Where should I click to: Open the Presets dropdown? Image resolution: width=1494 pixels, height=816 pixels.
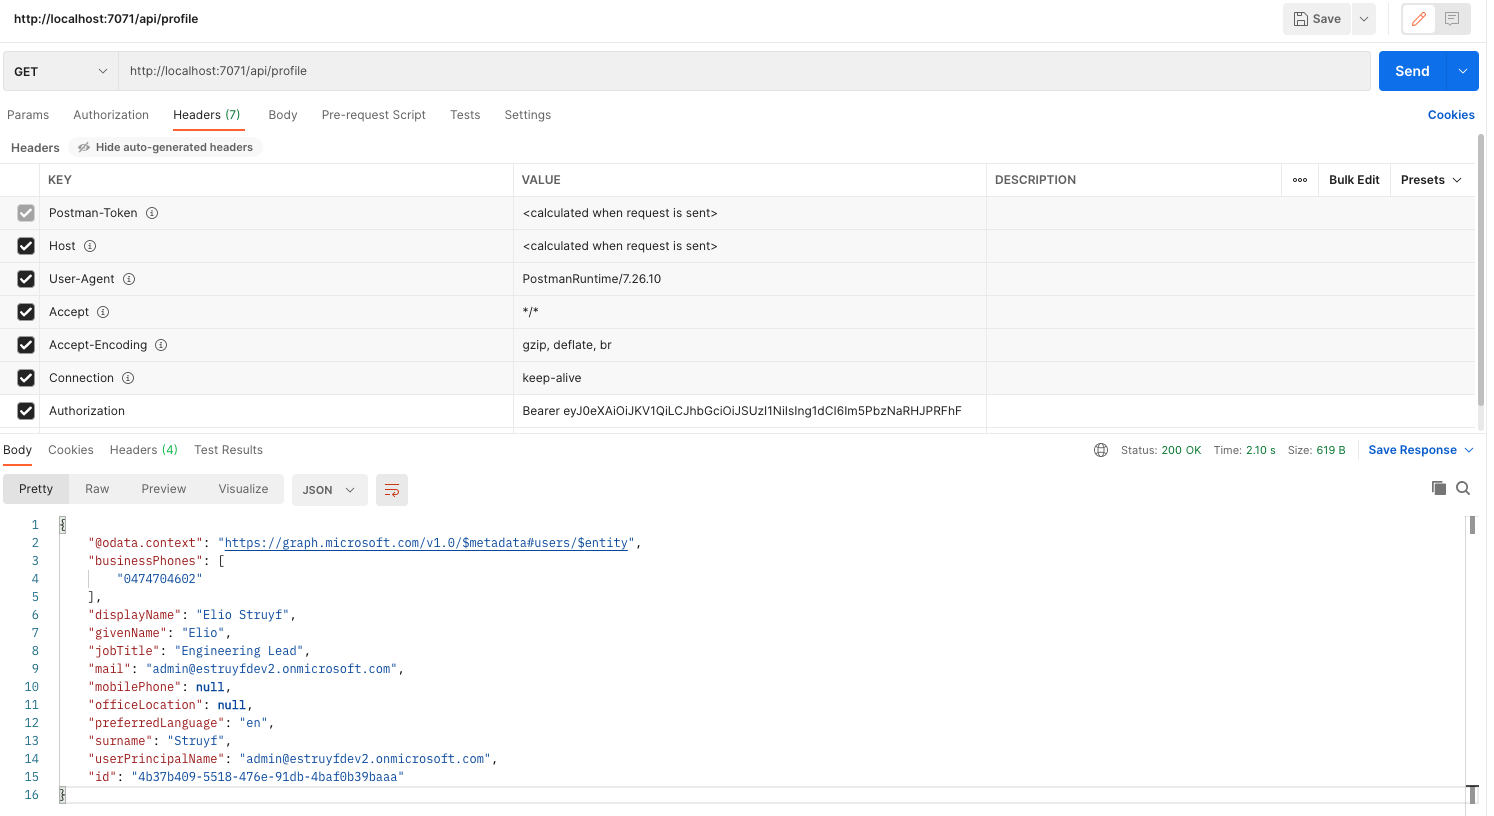[x=1431, y=180]
